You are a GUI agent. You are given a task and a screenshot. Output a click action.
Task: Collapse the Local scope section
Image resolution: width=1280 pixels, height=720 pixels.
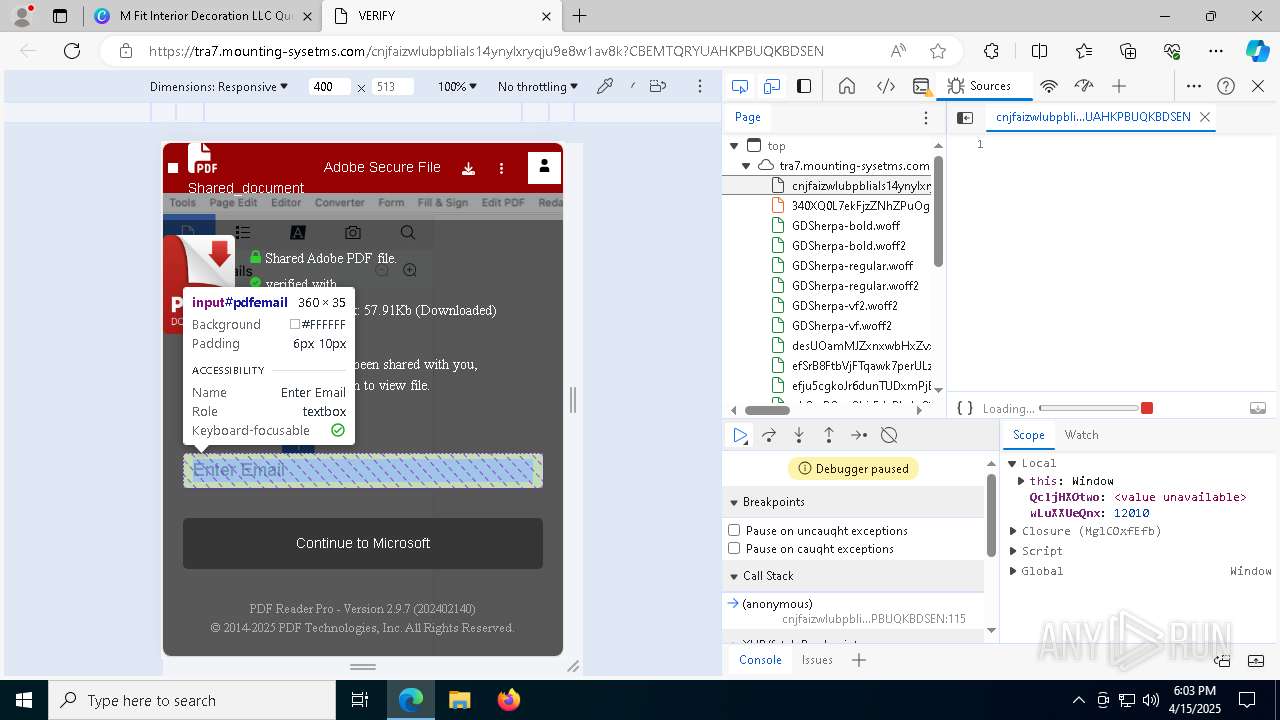(x=1012, y=463)
